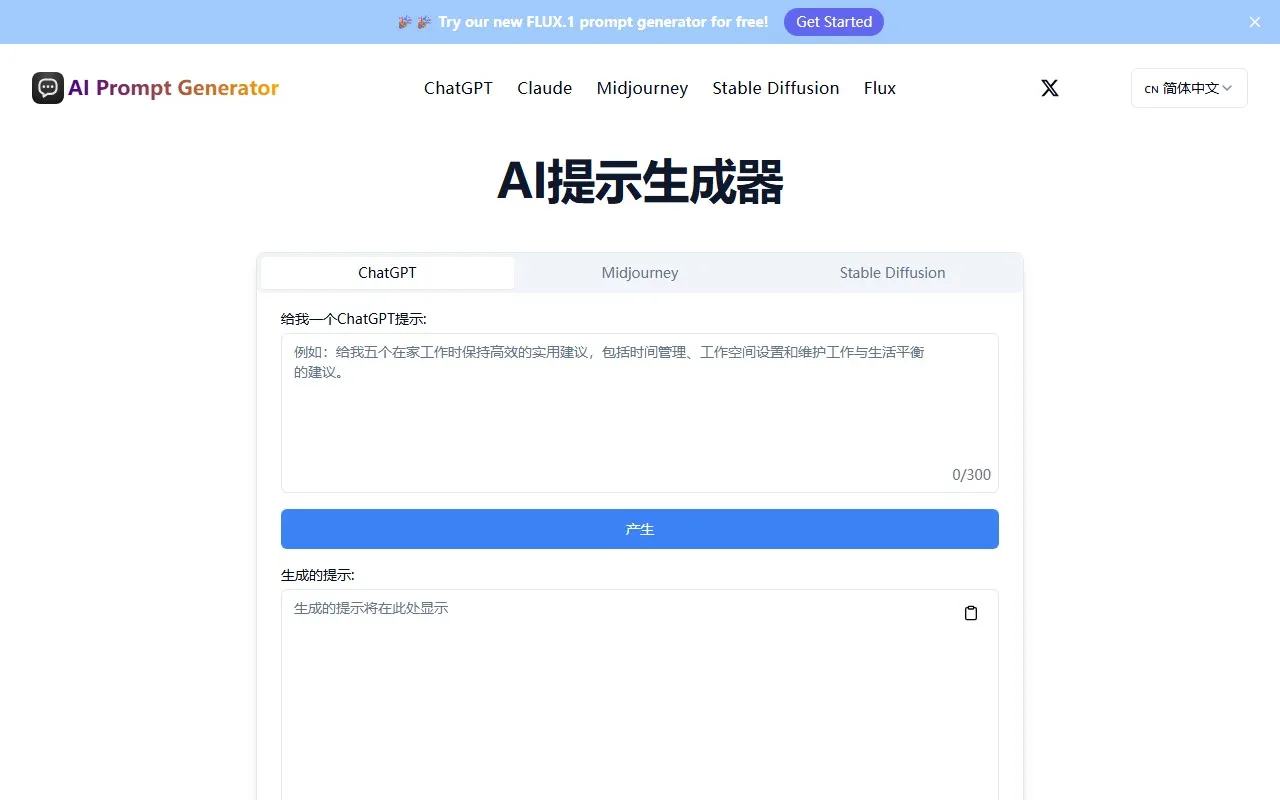Screen dimensions: 1280x800
Task: Click the generated prompt display area
Action: pos(620,690)
